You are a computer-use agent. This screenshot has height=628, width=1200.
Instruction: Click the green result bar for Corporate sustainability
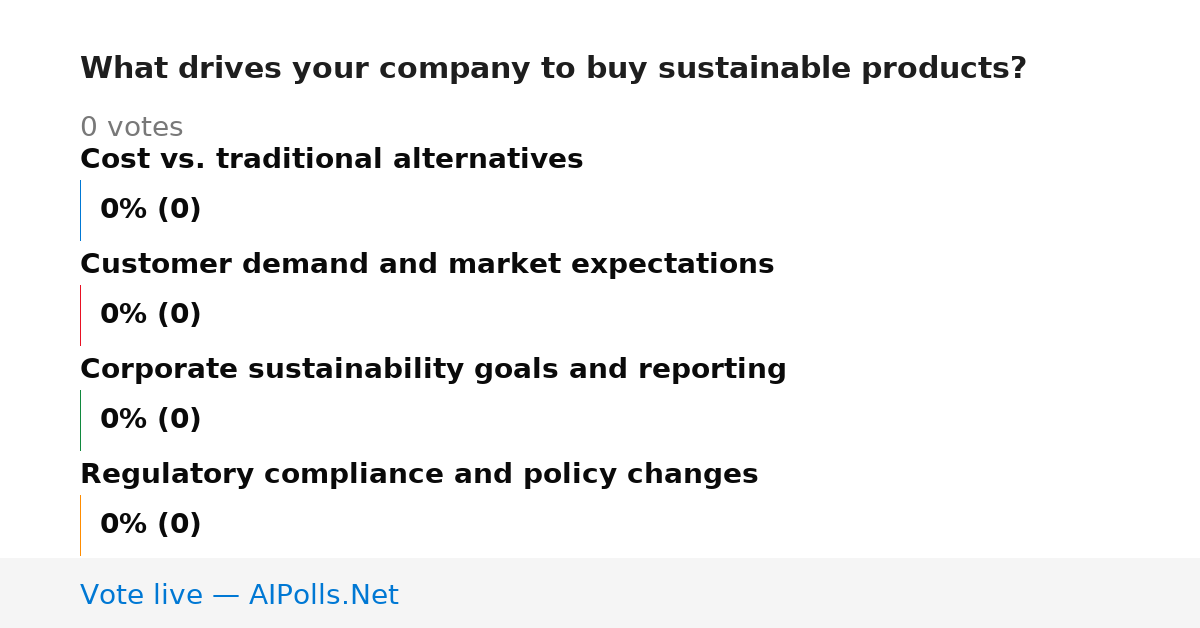click(x=80, y=420)
